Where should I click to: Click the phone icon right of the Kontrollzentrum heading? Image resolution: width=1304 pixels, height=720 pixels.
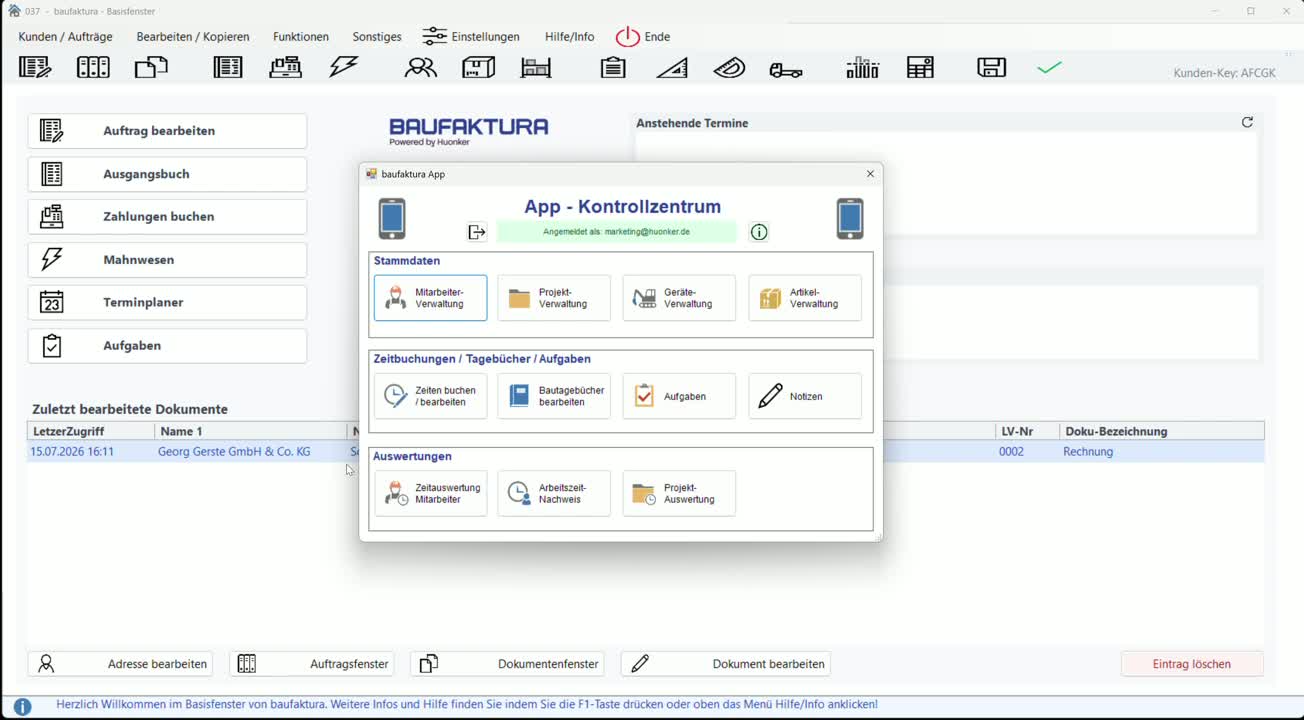click(850, 219)
